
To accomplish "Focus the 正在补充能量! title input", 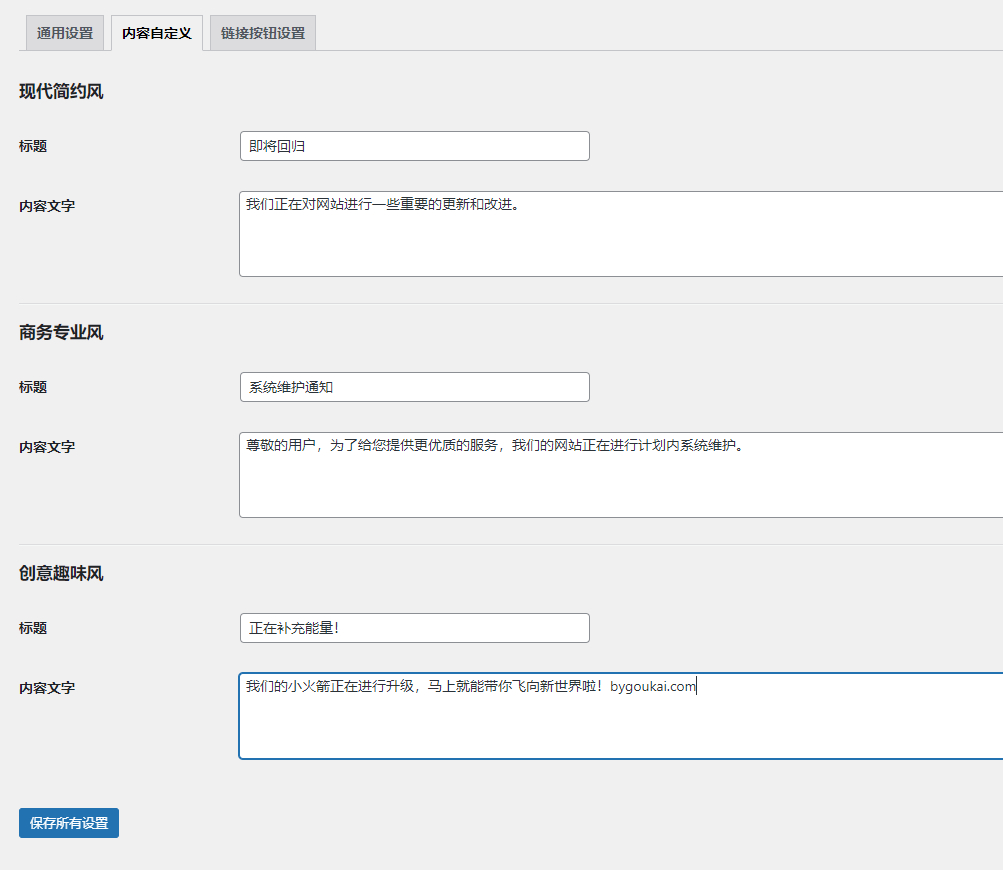I will click(415, 628).
